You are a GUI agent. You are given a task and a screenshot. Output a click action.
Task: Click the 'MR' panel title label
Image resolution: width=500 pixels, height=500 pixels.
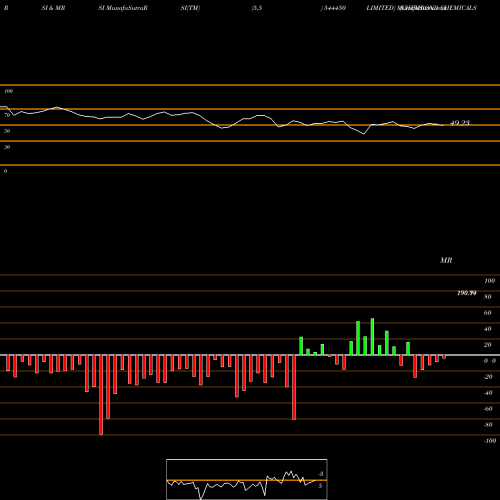(446, 260)
